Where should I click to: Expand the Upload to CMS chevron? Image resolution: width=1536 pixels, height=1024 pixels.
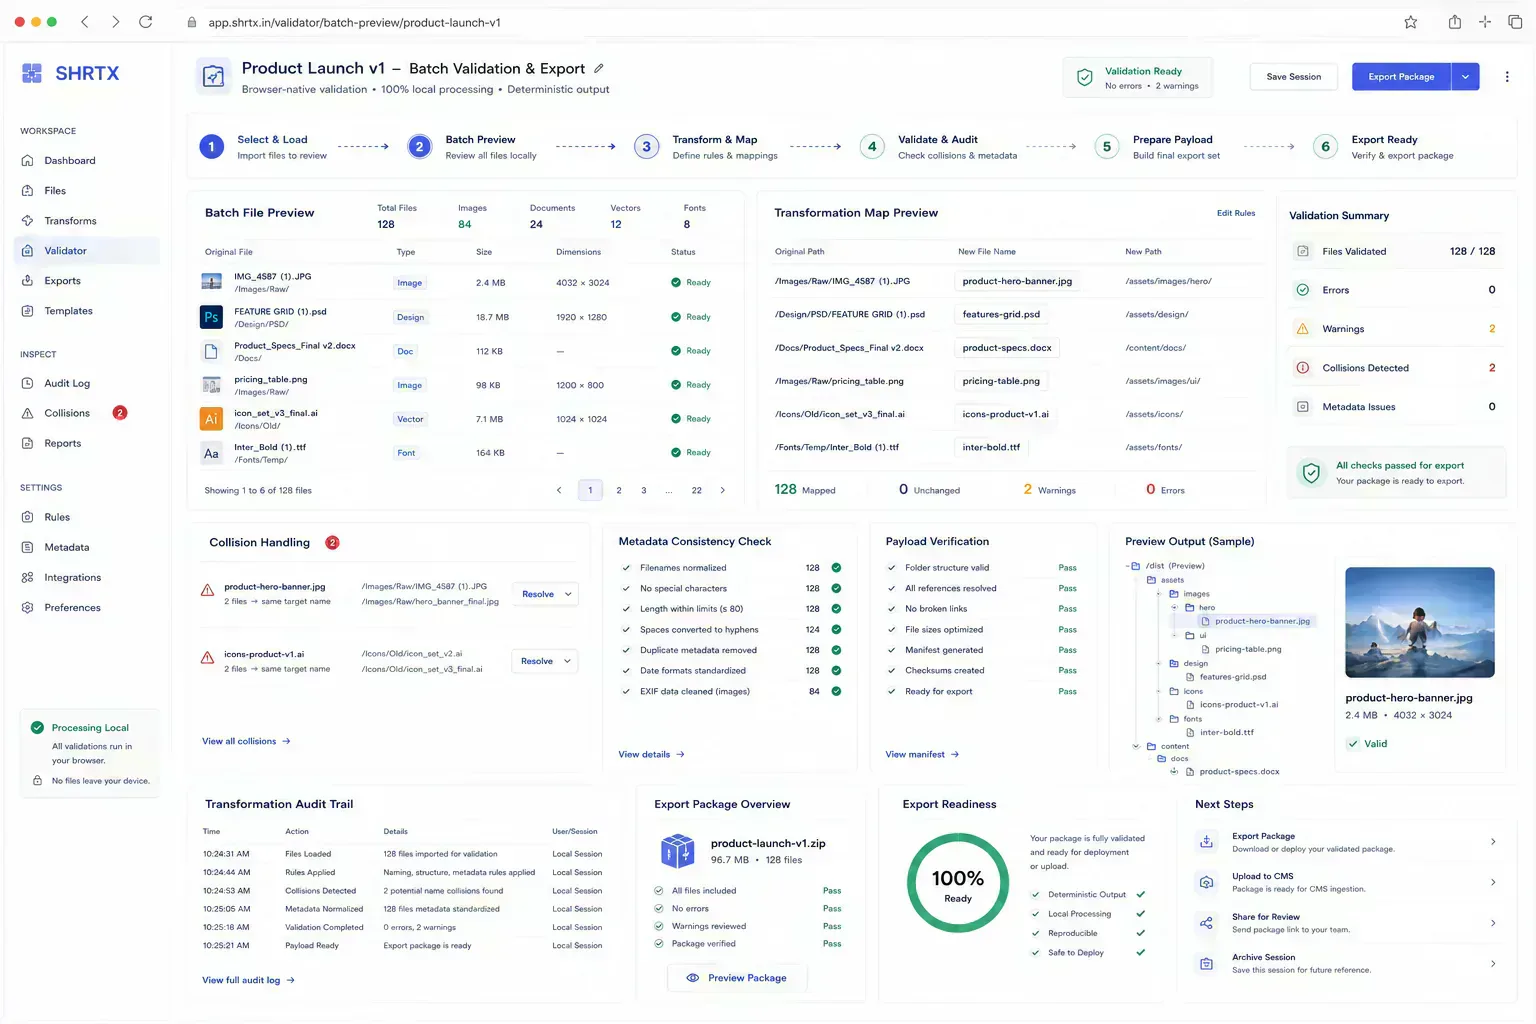[x=1493, y=882]
